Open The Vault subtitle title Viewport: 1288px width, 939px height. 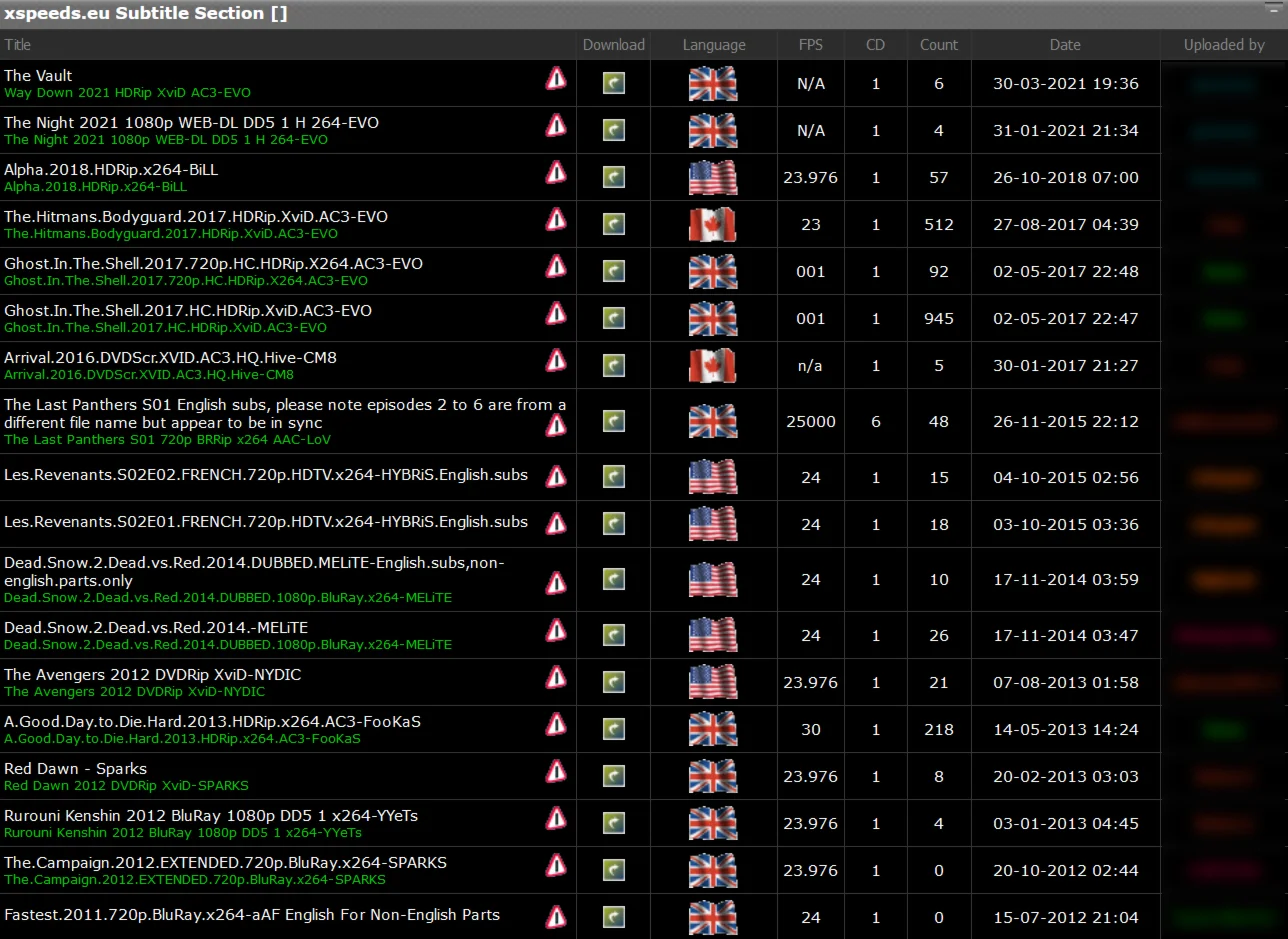point(38,75)
